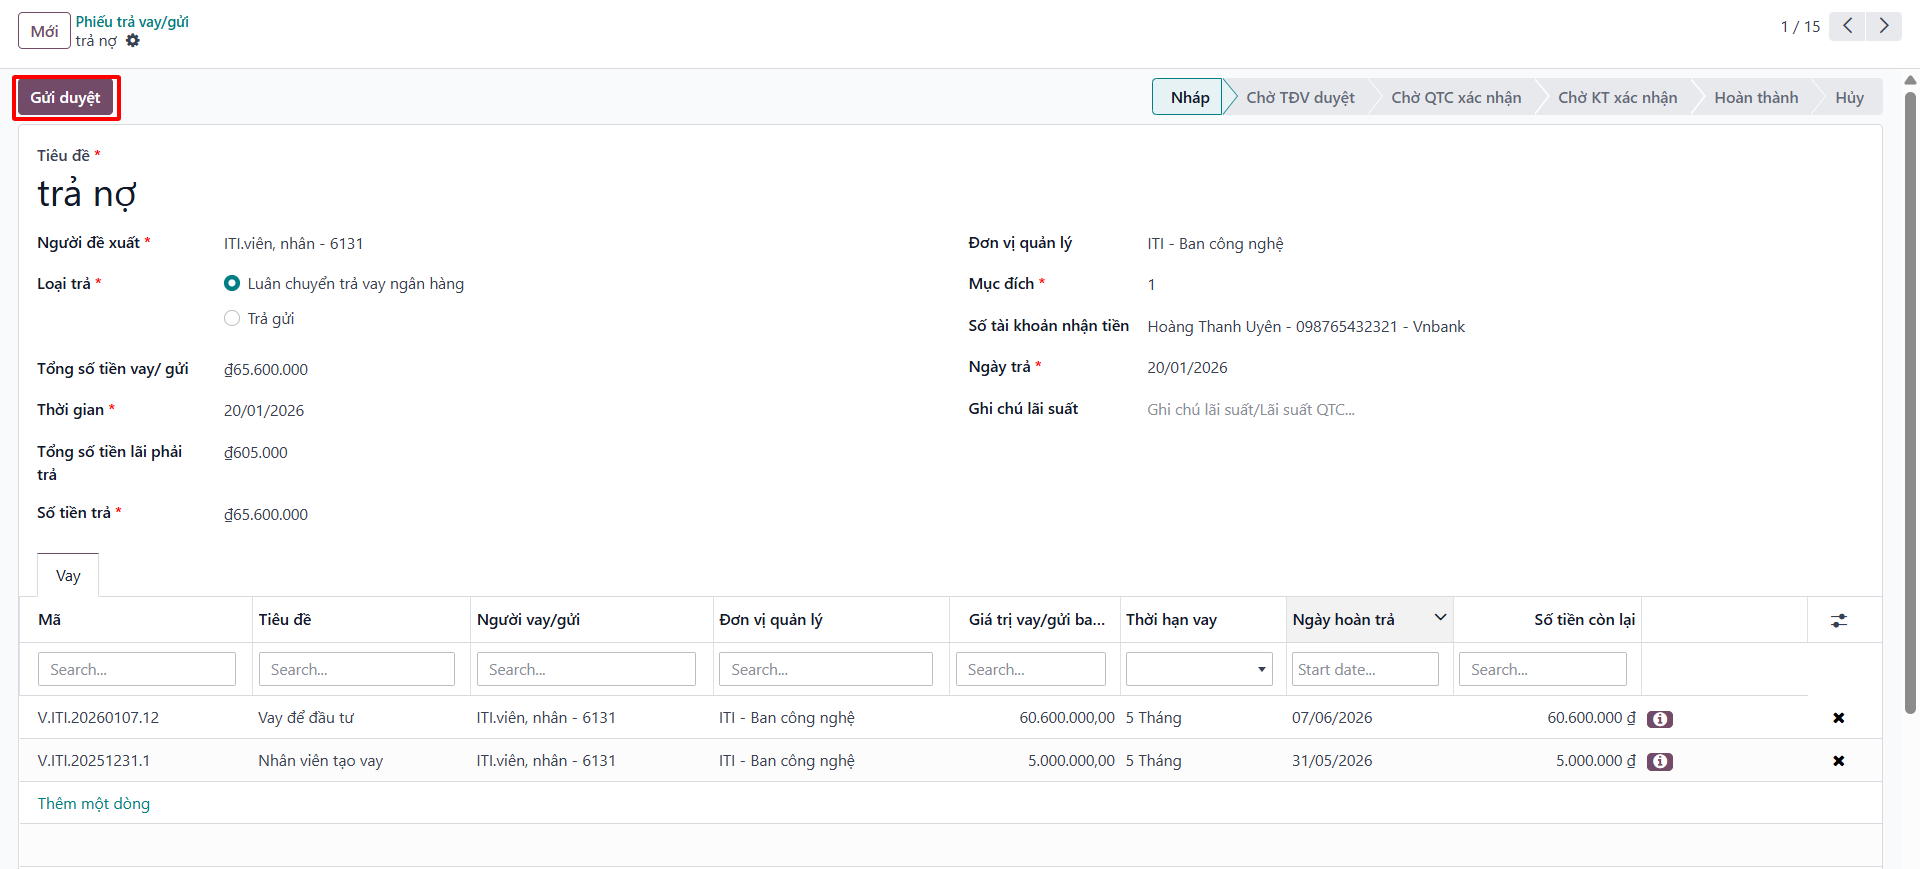Open info icon for V.ITI.20251231.1 row
Screen dimensions: 1920x869
tap(1660, 762)
